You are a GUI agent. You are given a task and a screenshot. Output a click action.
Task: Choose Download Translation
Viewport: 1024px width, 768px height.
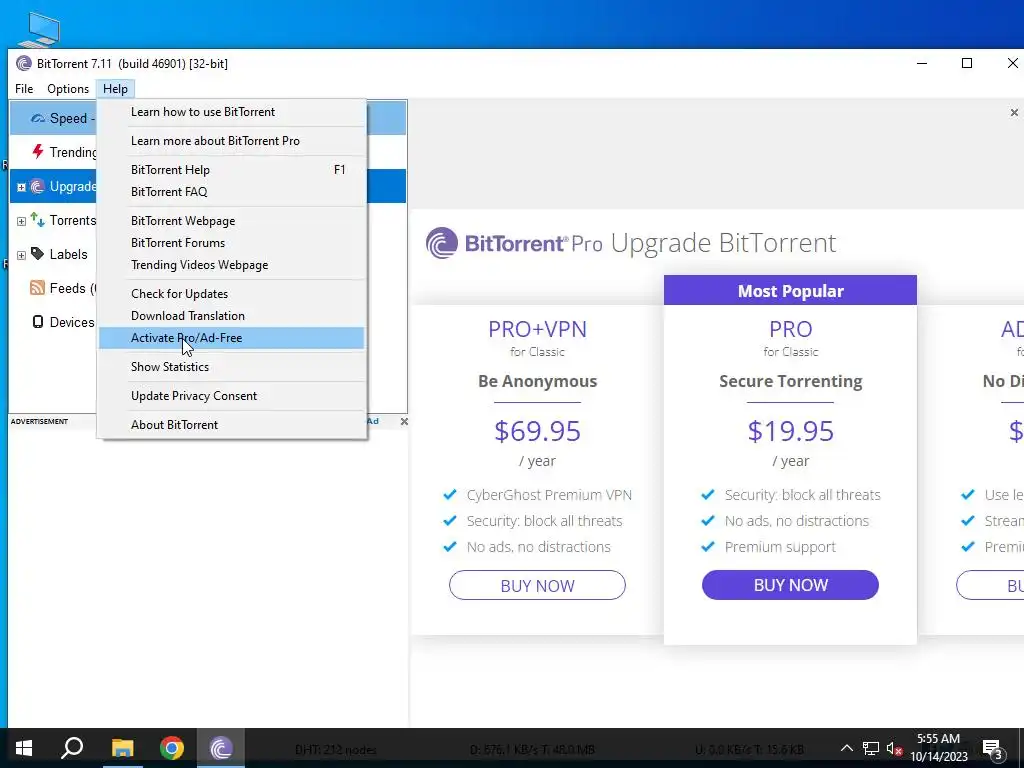click(x=231, y=315)
